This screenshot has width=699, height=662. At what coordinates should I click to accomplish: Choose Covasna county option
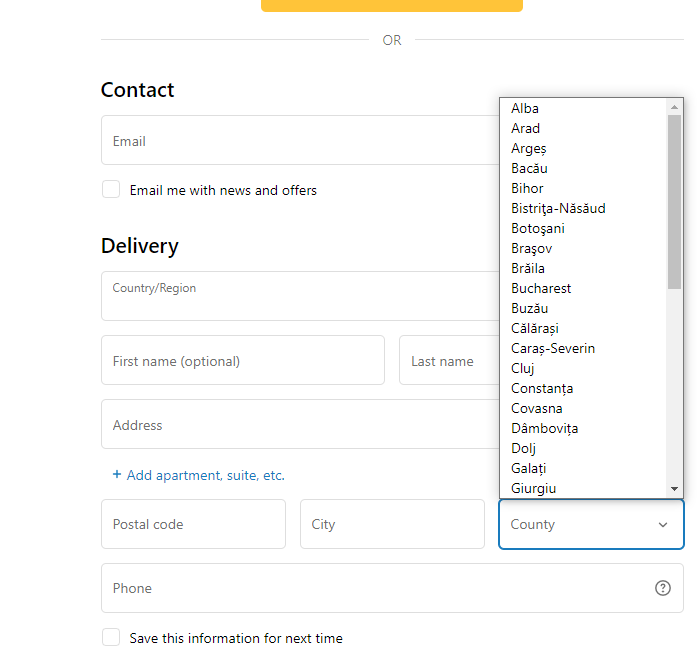pos(583,408)
